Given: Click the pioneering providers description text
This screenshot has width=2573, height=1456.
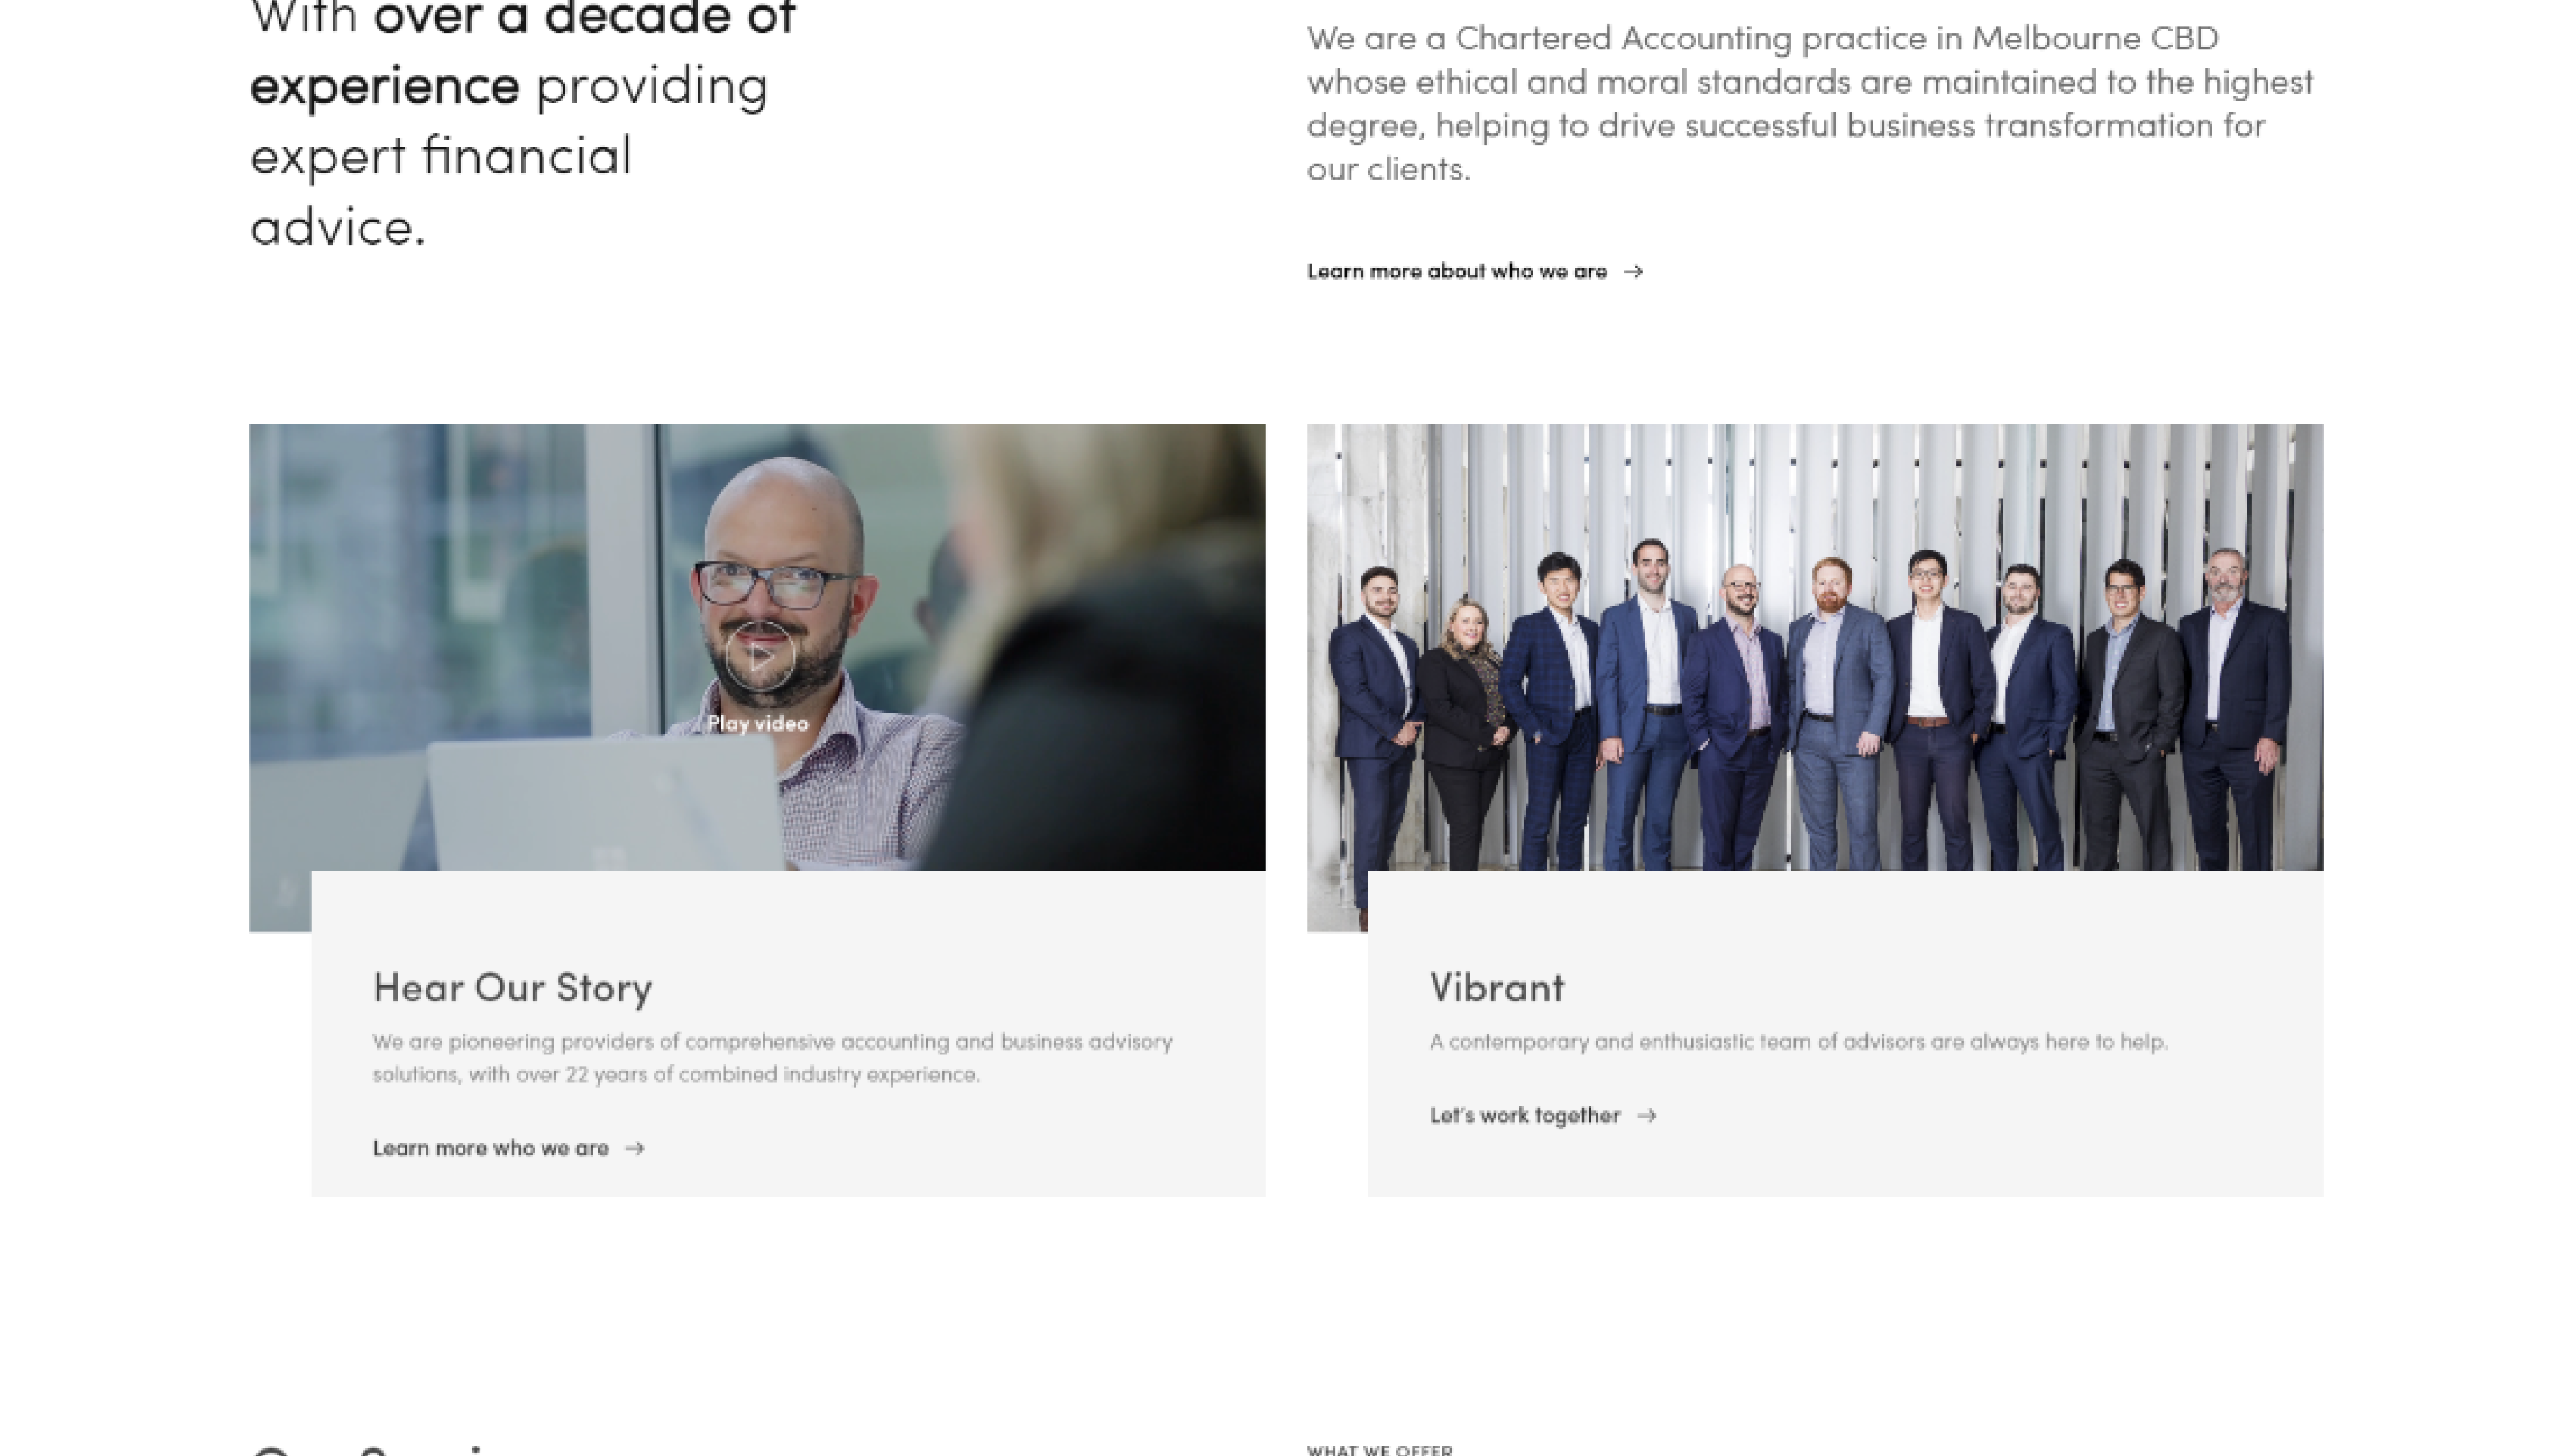Looking at the screenshot, I should tap(772, 1058).
